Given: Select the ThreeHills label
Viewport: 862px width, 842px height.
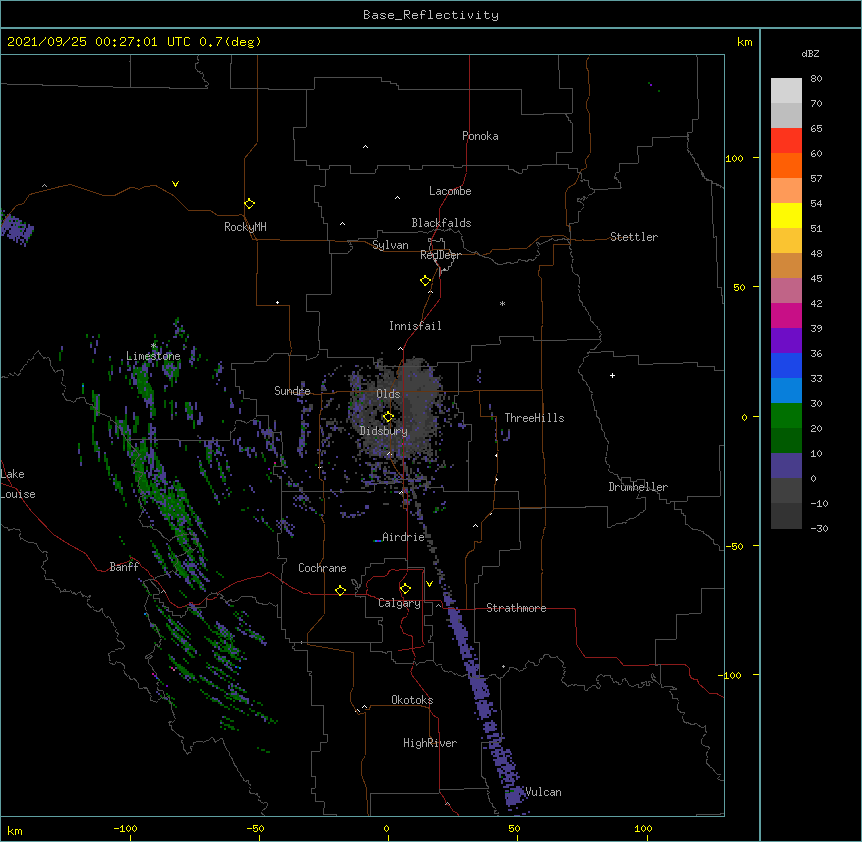Looking at the screenshot, I should pos(534,418).
